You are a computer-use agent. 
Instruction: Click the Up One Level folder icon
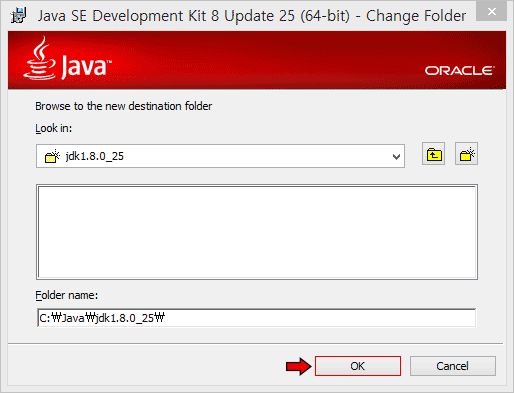coord(433,154)
